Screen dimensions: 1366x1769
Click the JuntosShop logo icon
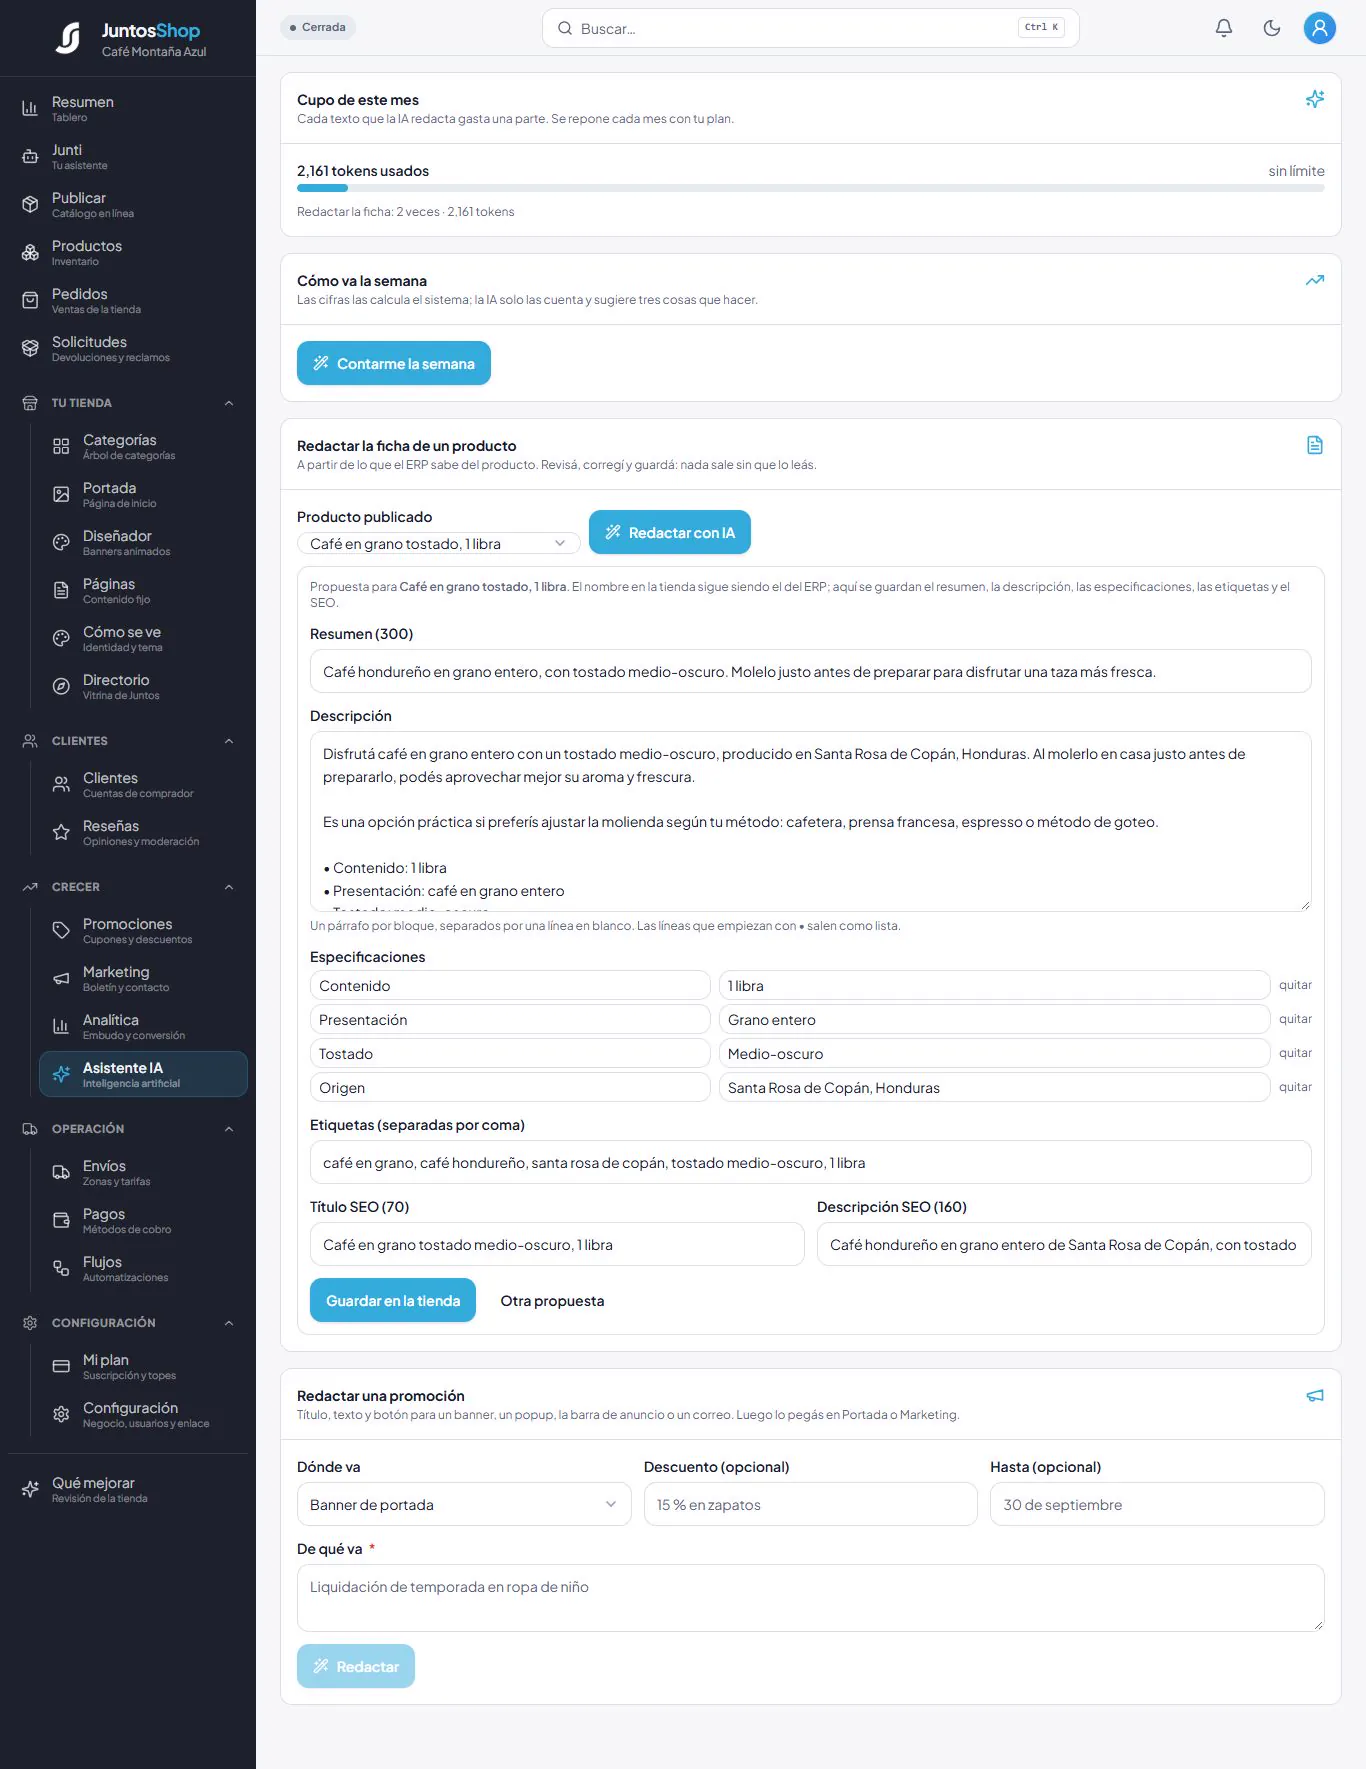(68, 38)
